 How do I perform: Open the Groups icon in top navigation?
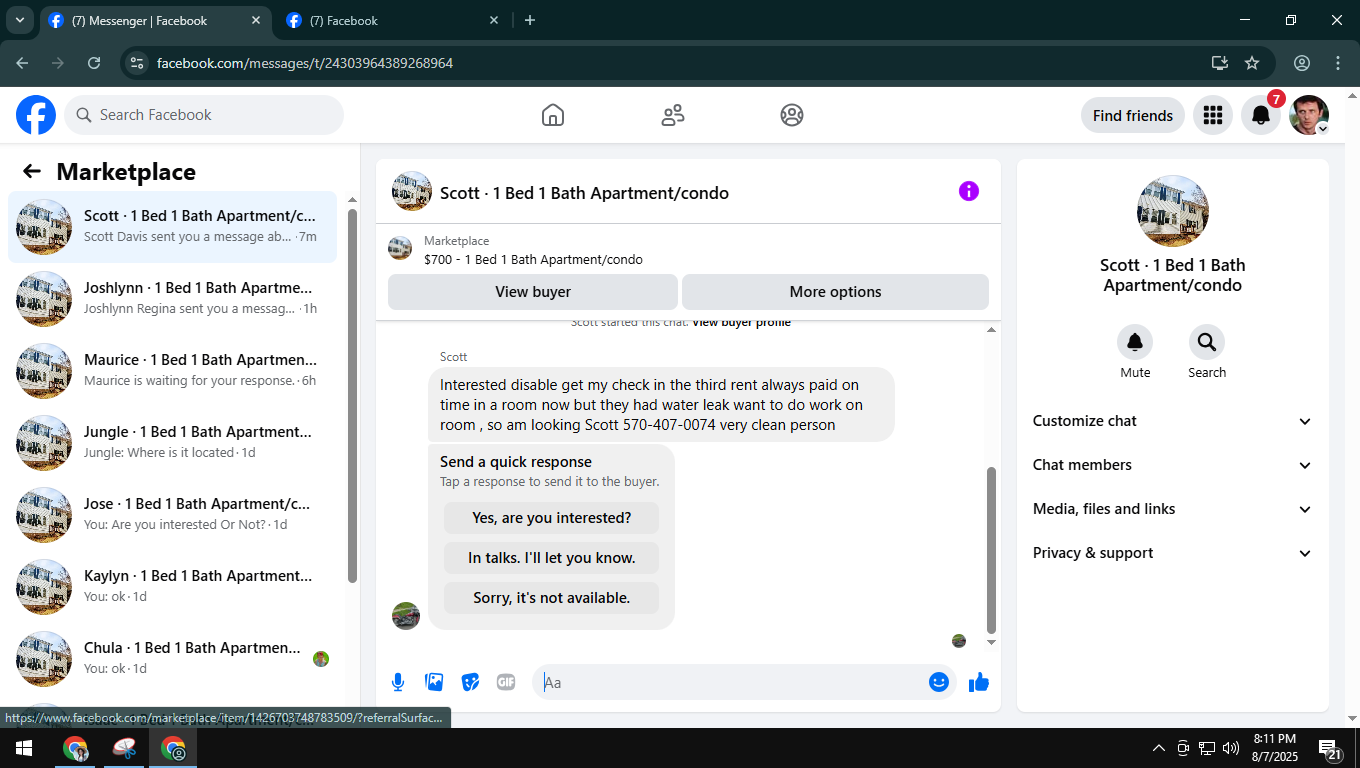792,115
